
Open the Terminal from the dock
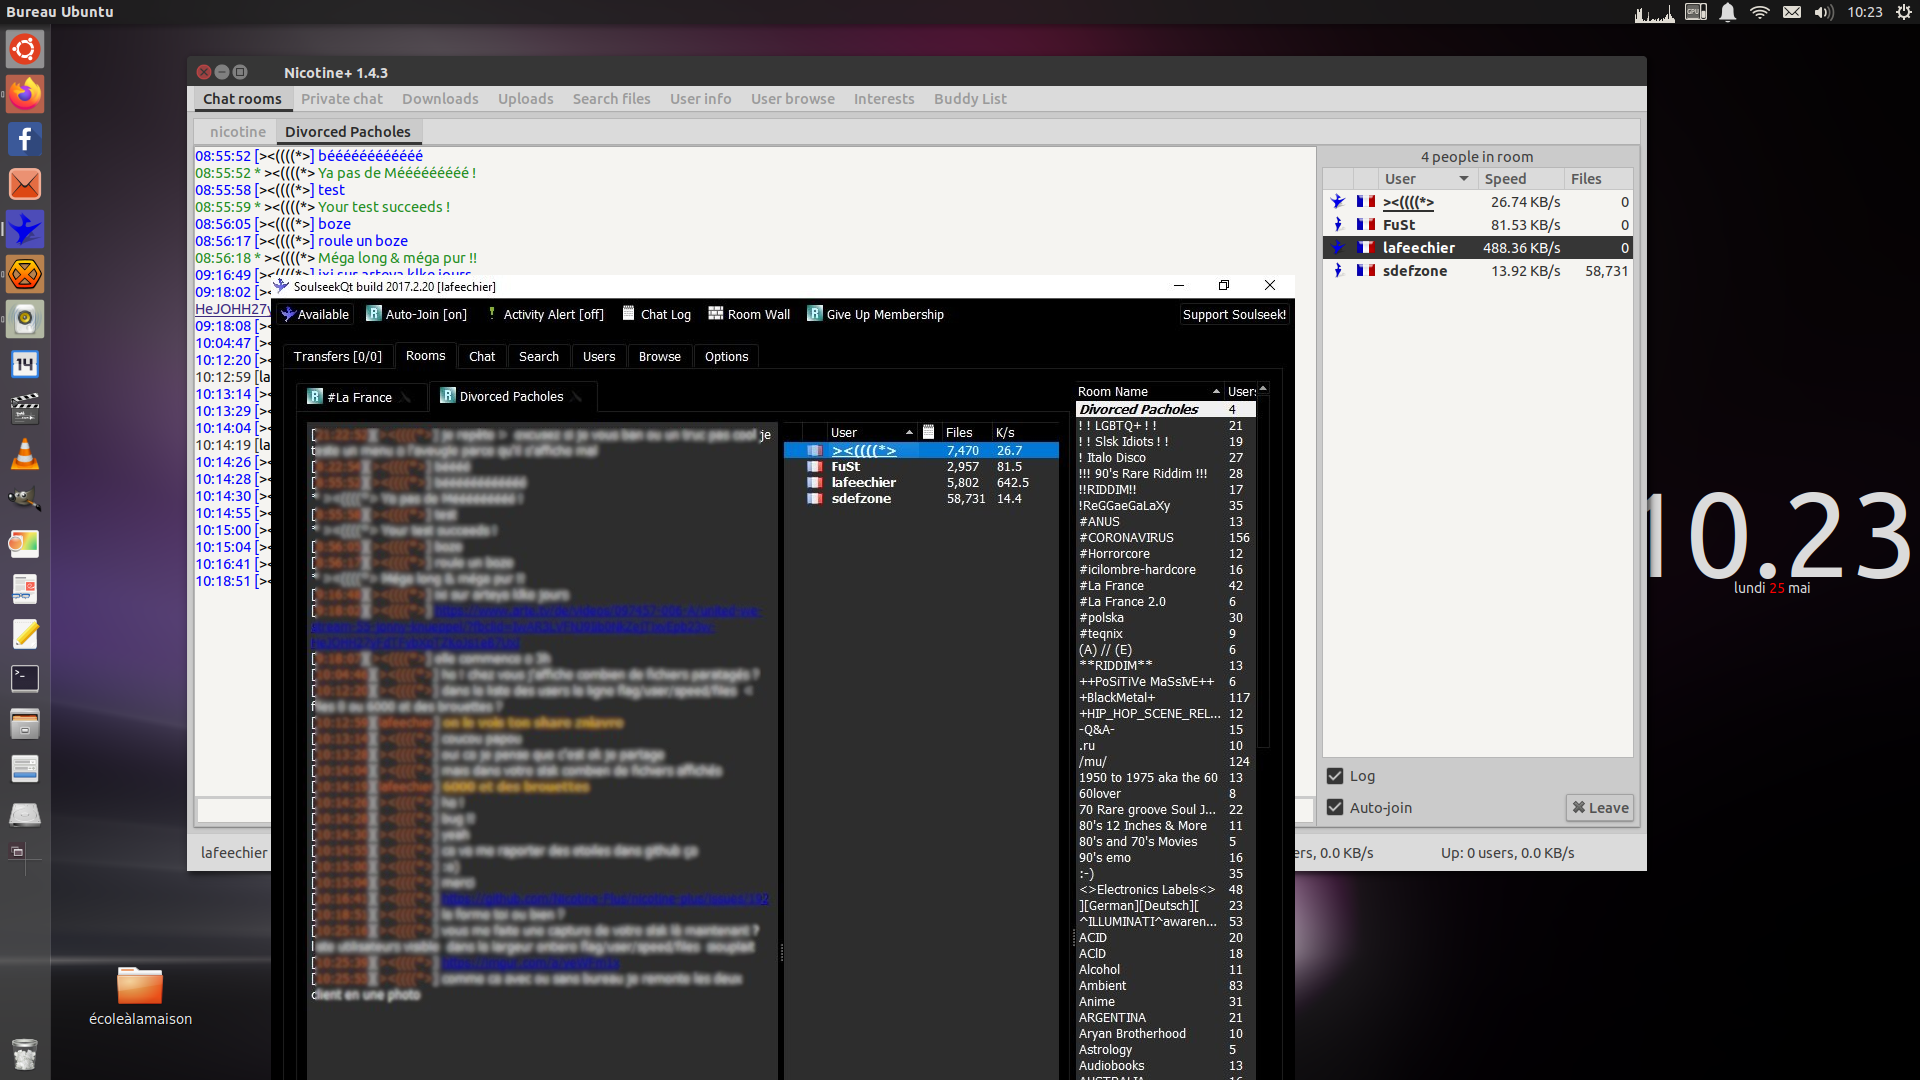click(x=25, y=678)
